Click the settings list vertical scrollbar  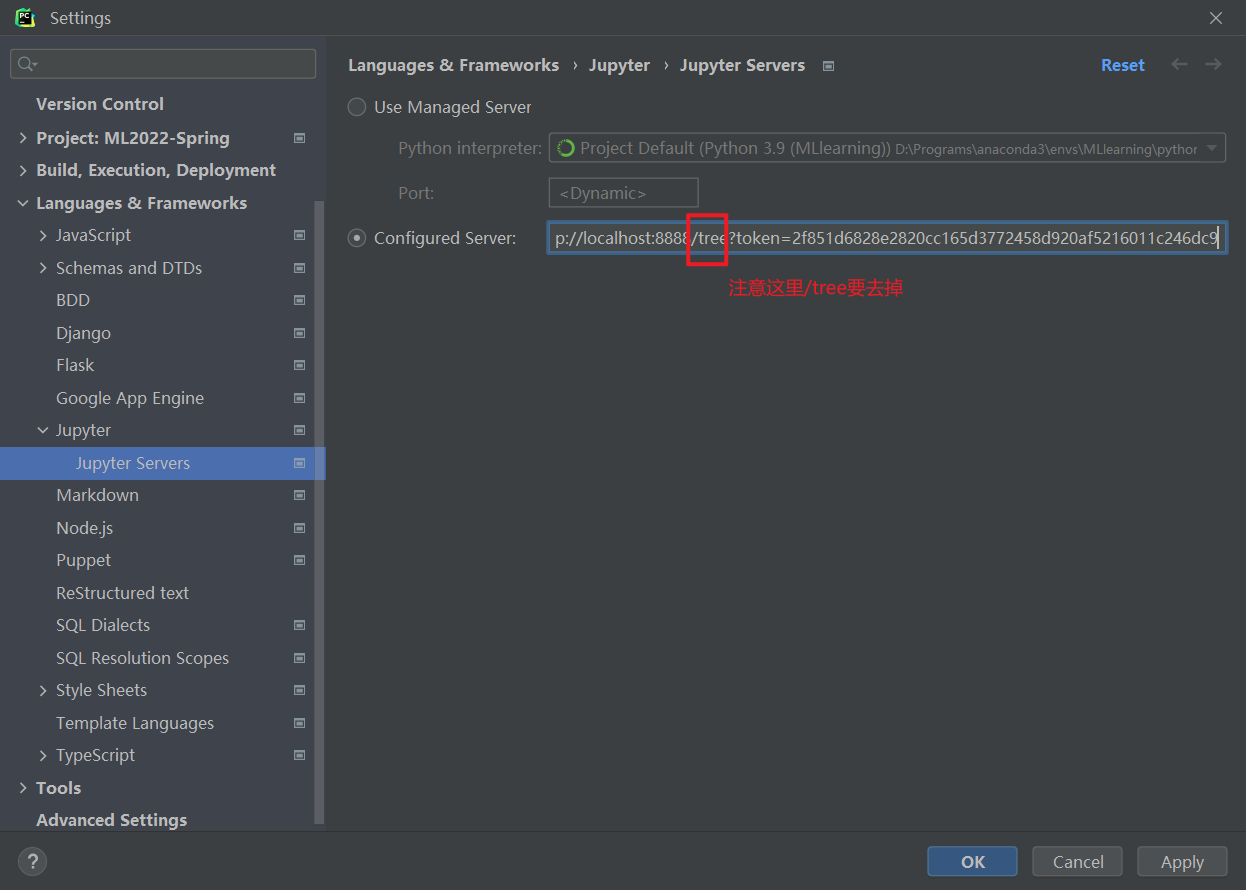(x=319, y=500)
